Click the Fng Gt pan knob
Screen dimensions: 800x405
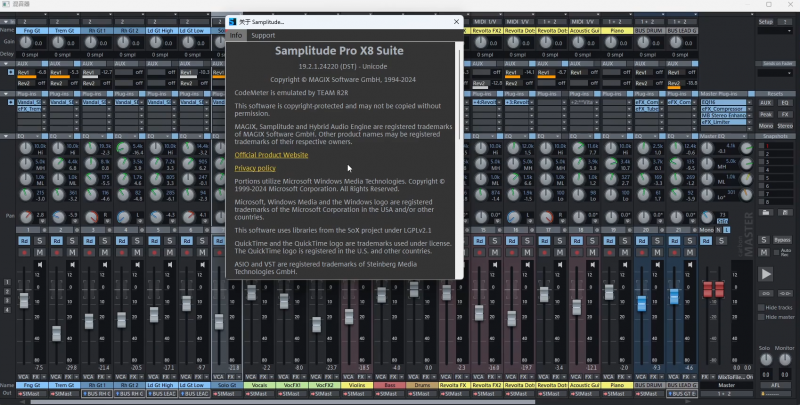26,217
